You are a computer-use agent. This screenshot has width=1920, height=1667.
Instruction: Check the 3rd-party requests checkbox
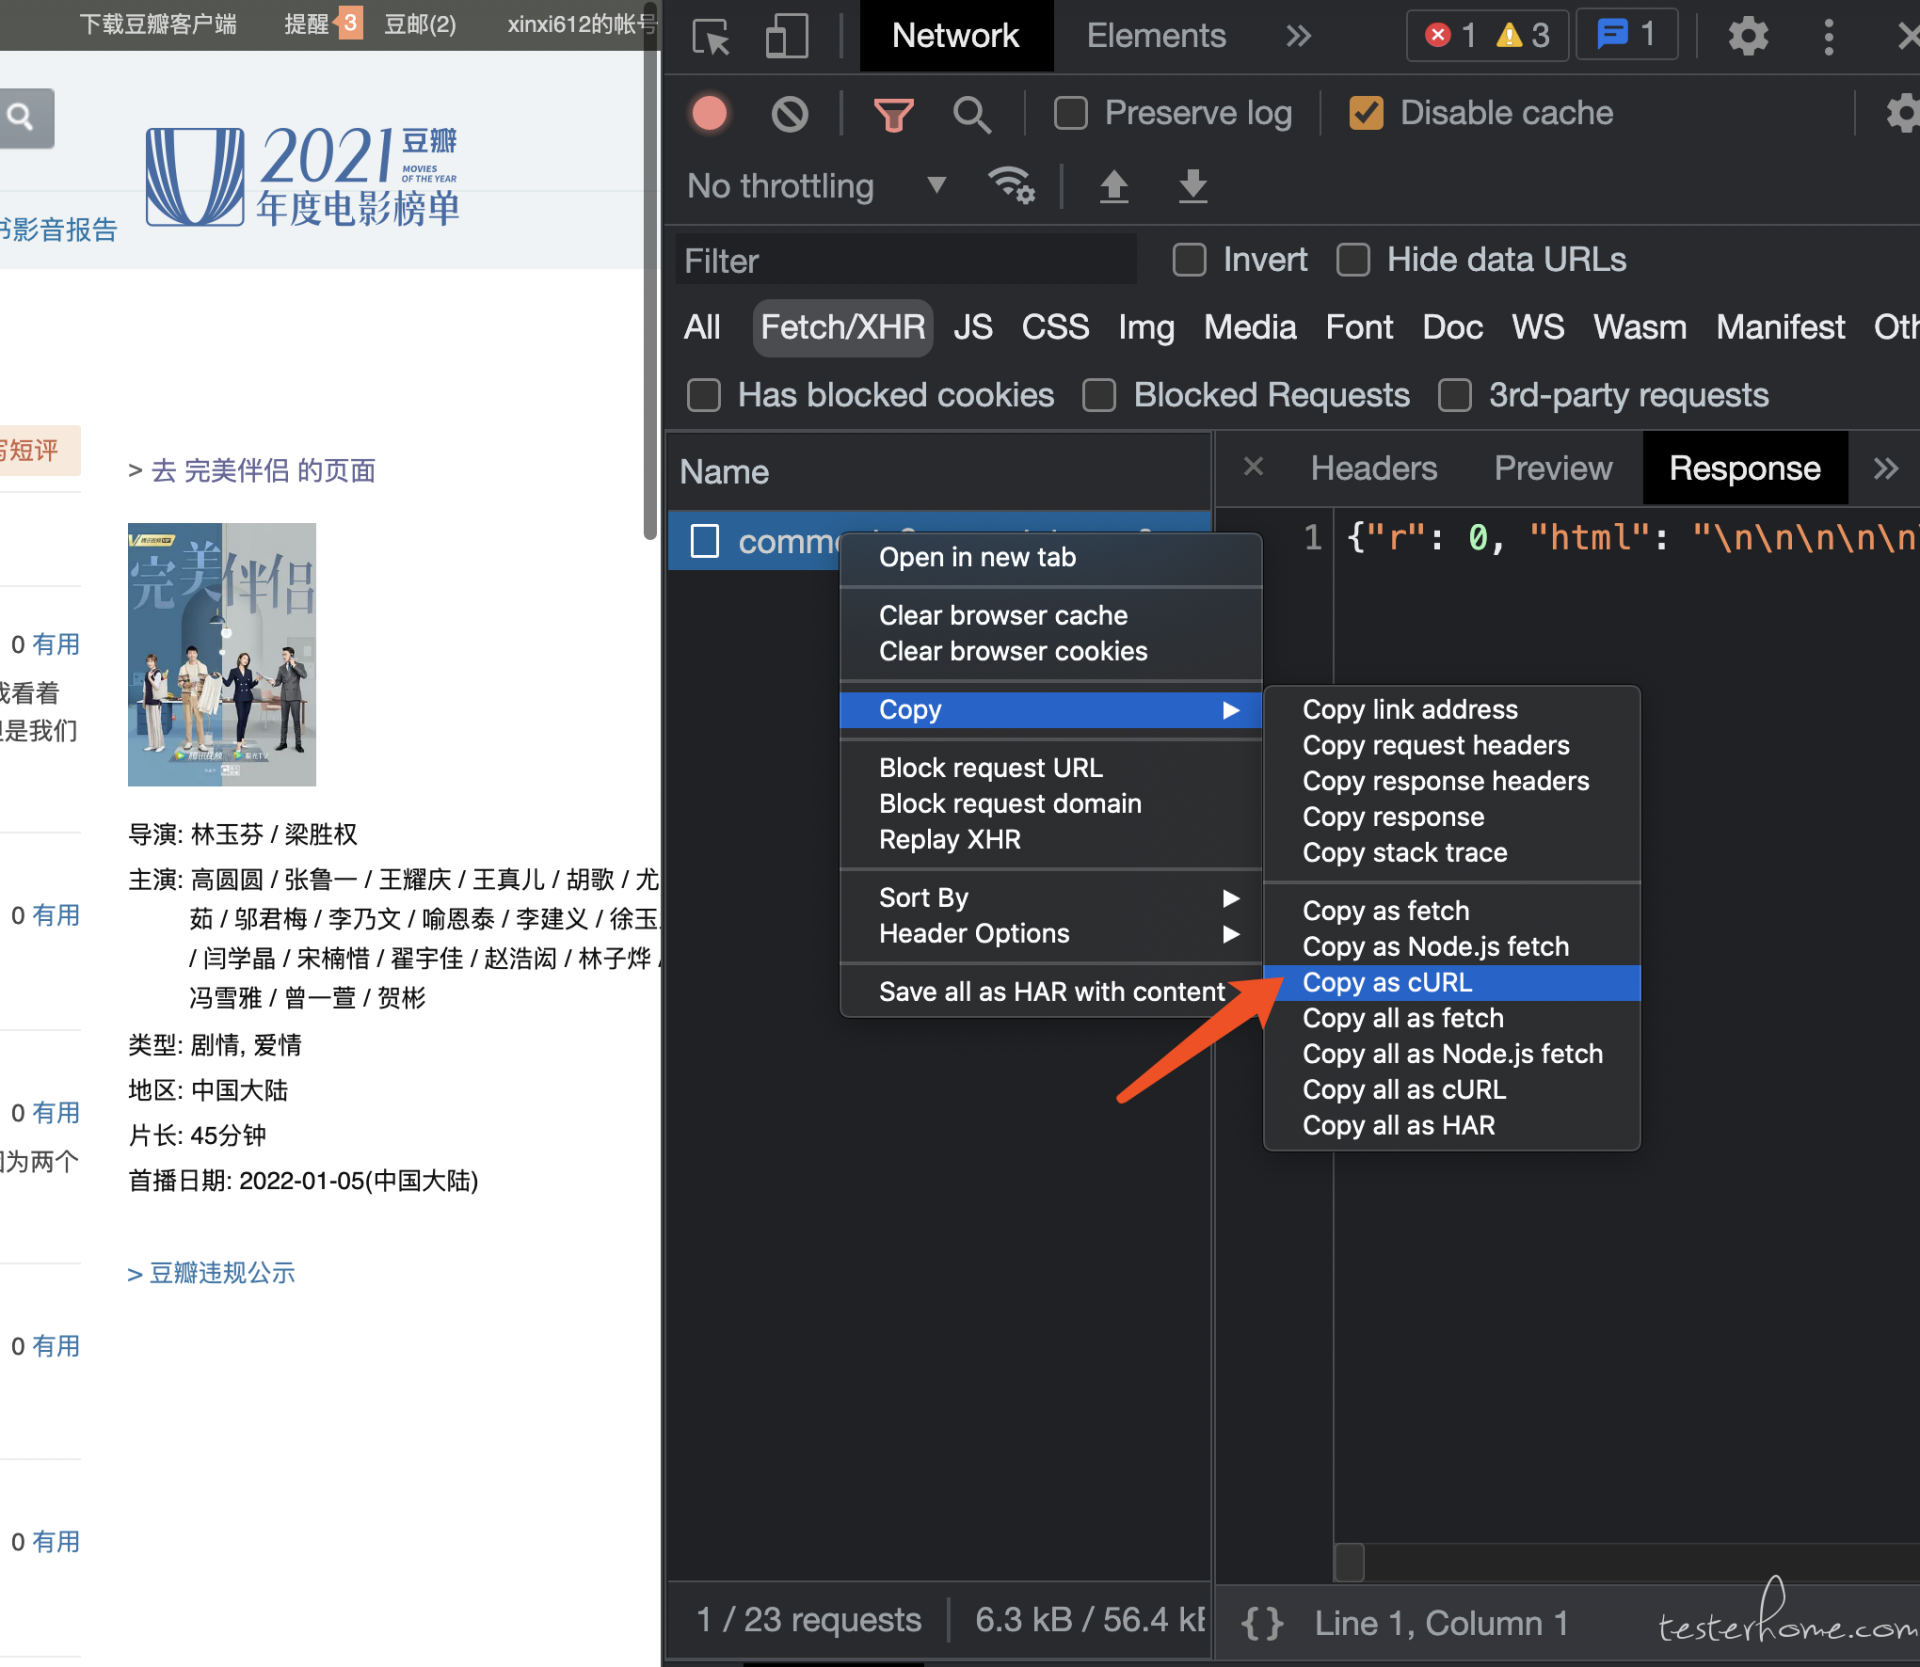pyautogui.click(x=1454, y=395)
